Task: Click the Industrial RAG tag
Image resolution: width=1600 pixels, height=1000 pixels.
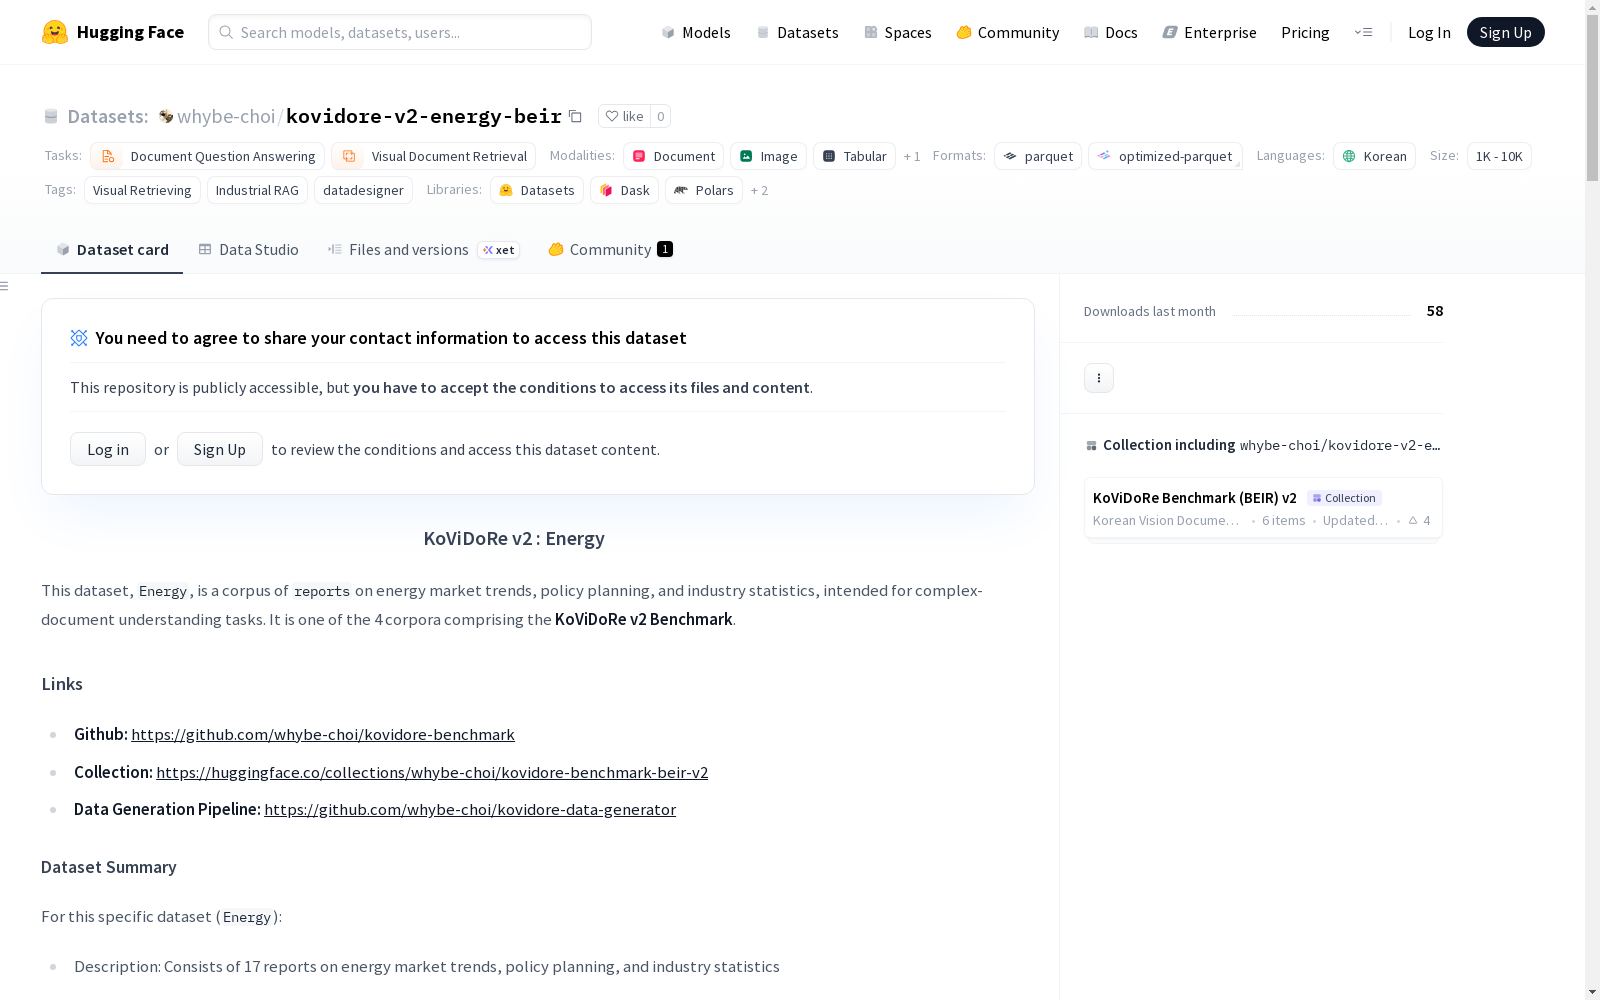Action: (x=257, y=190)
